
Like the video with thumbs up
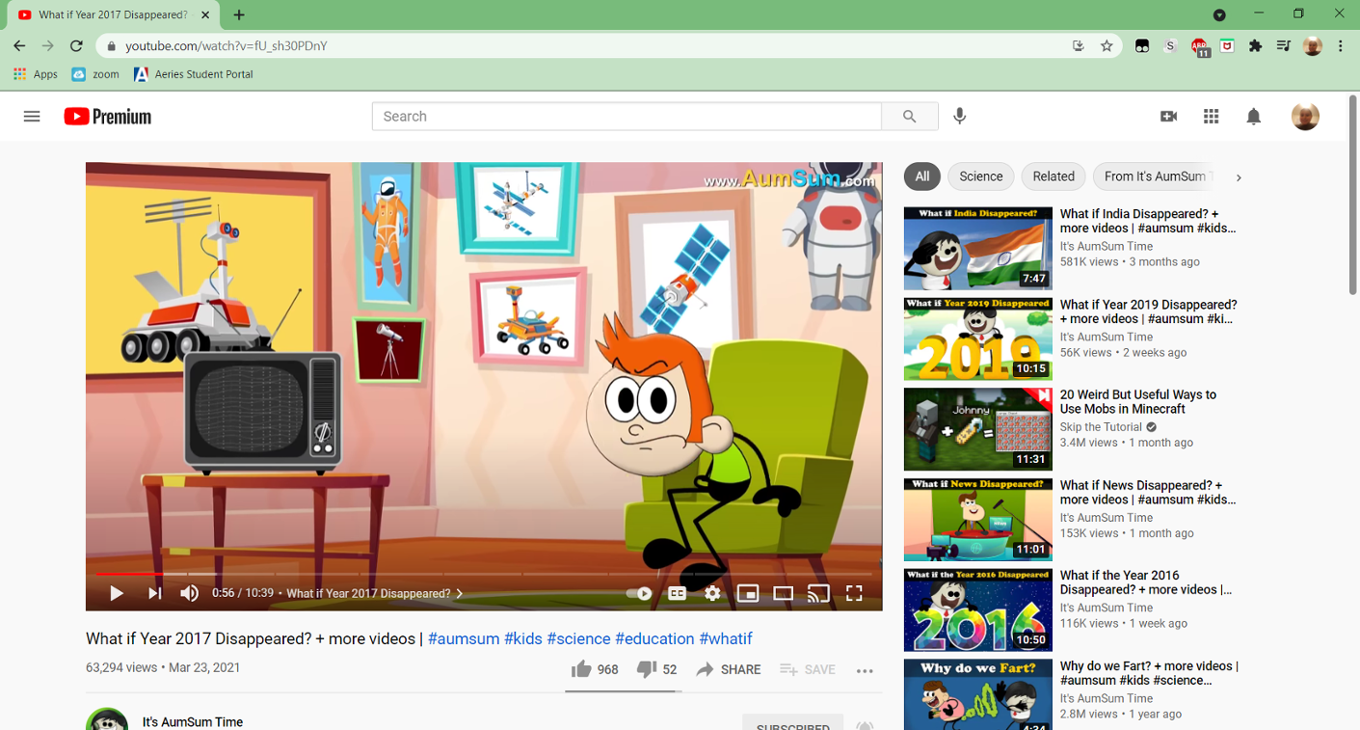pyautogui.click(x=581, y=669)
